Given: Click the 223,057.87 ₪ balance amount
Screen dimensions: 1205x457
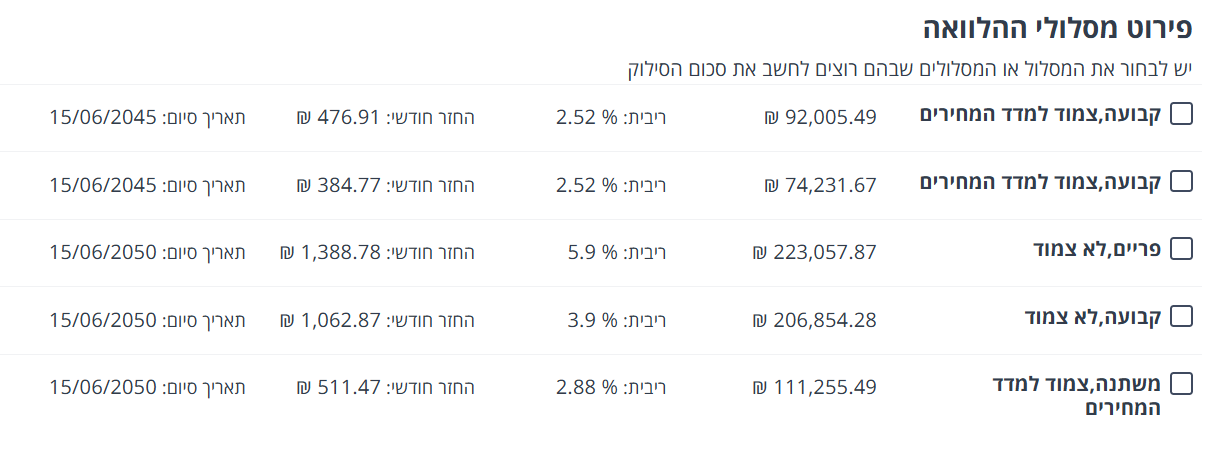Looking at the screenshot, I should click(x=814, y=253).
